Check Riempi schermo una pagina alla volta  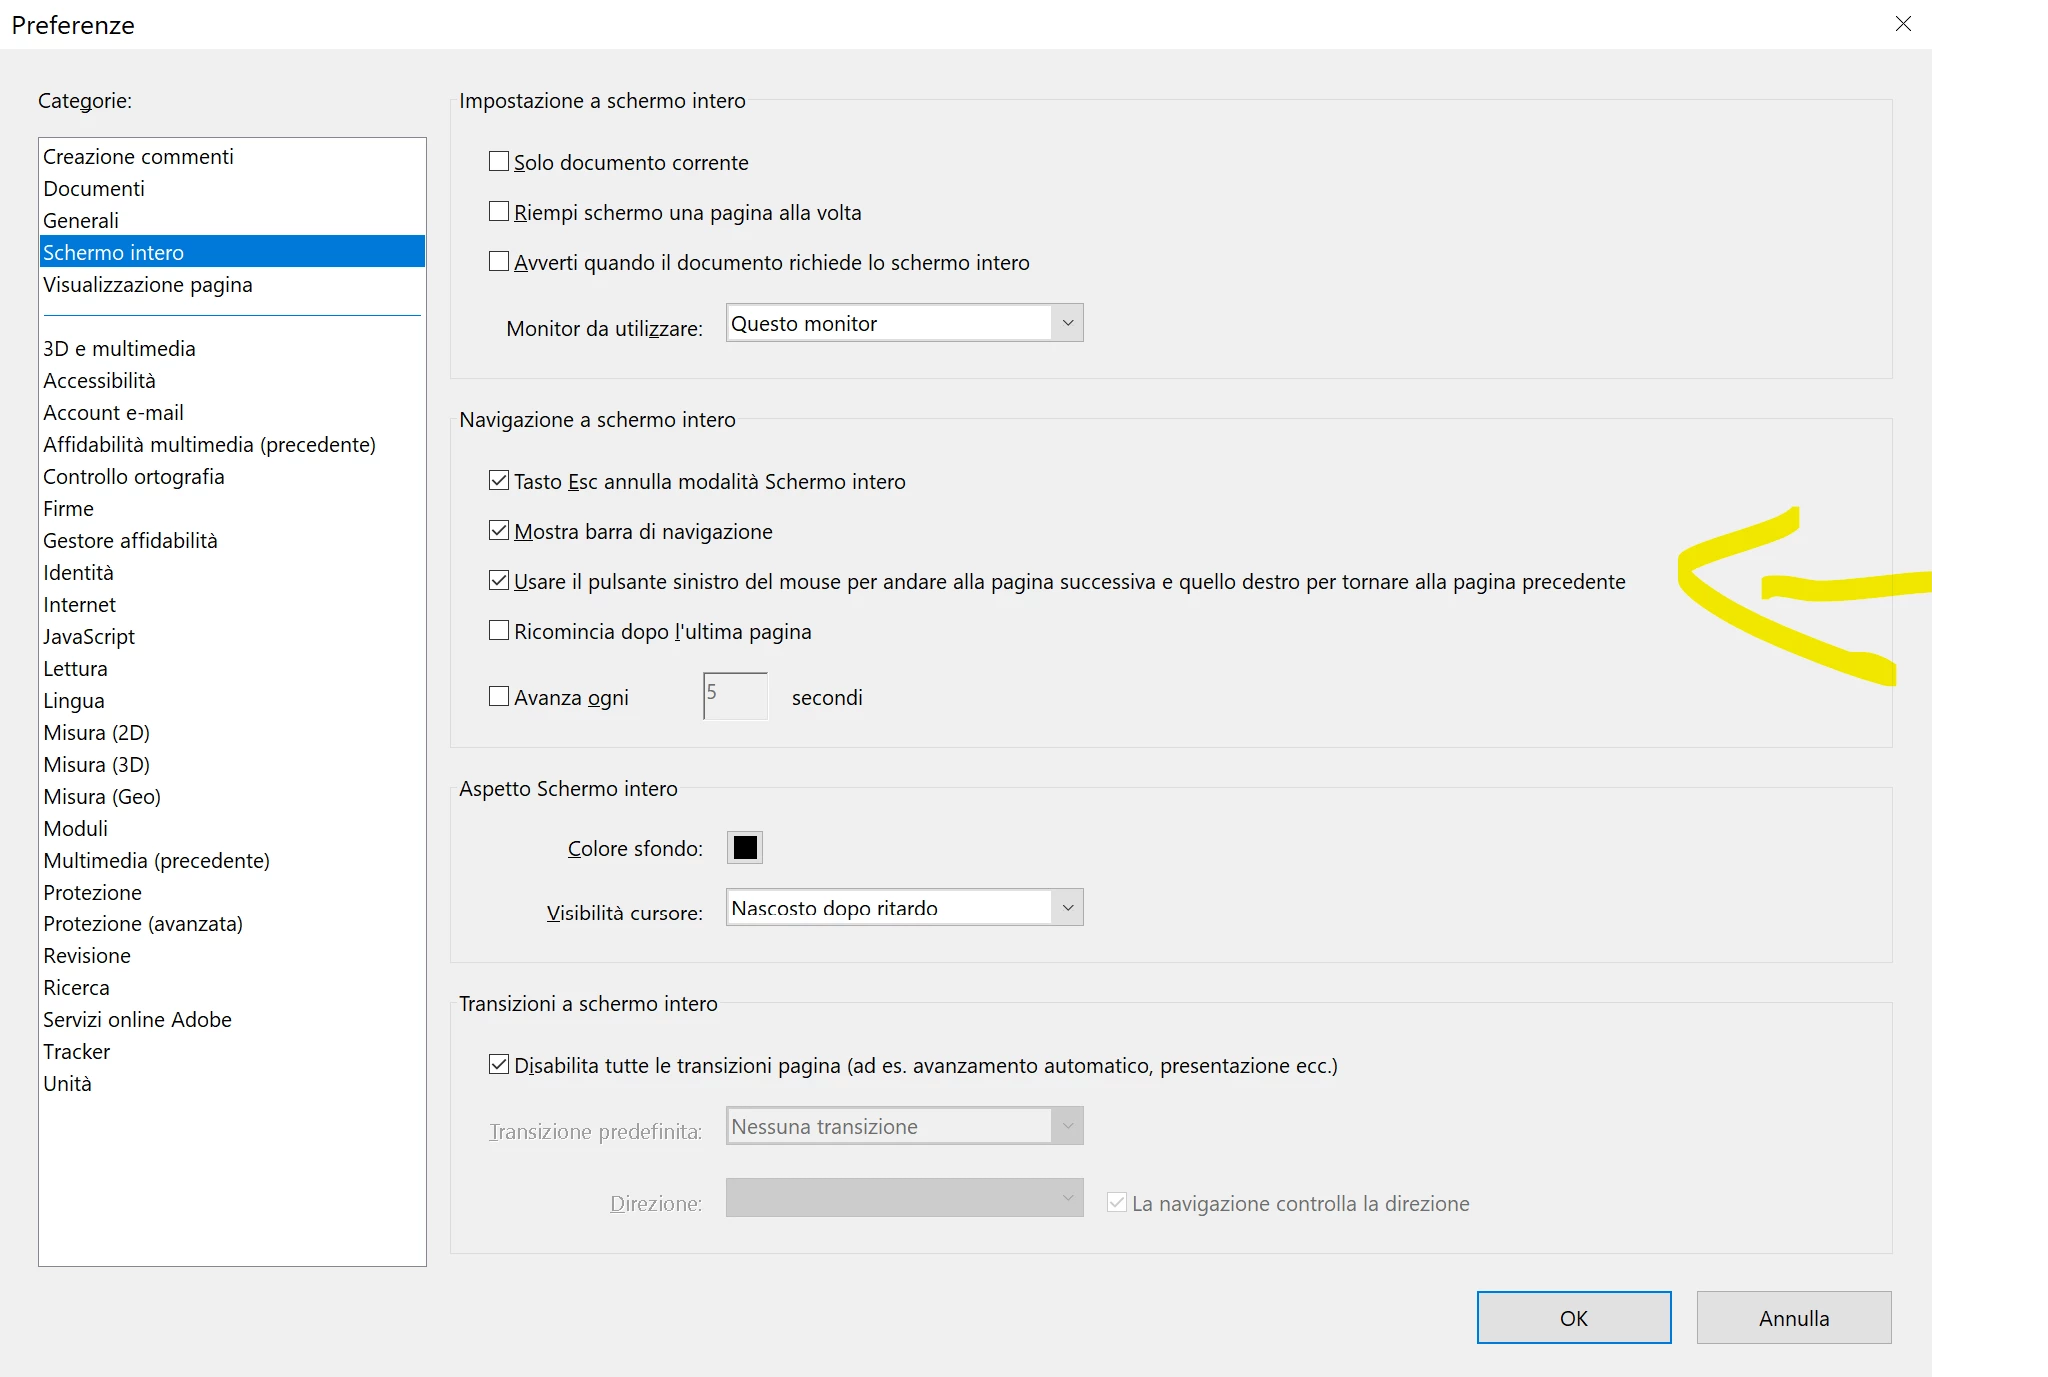(499, 211)
